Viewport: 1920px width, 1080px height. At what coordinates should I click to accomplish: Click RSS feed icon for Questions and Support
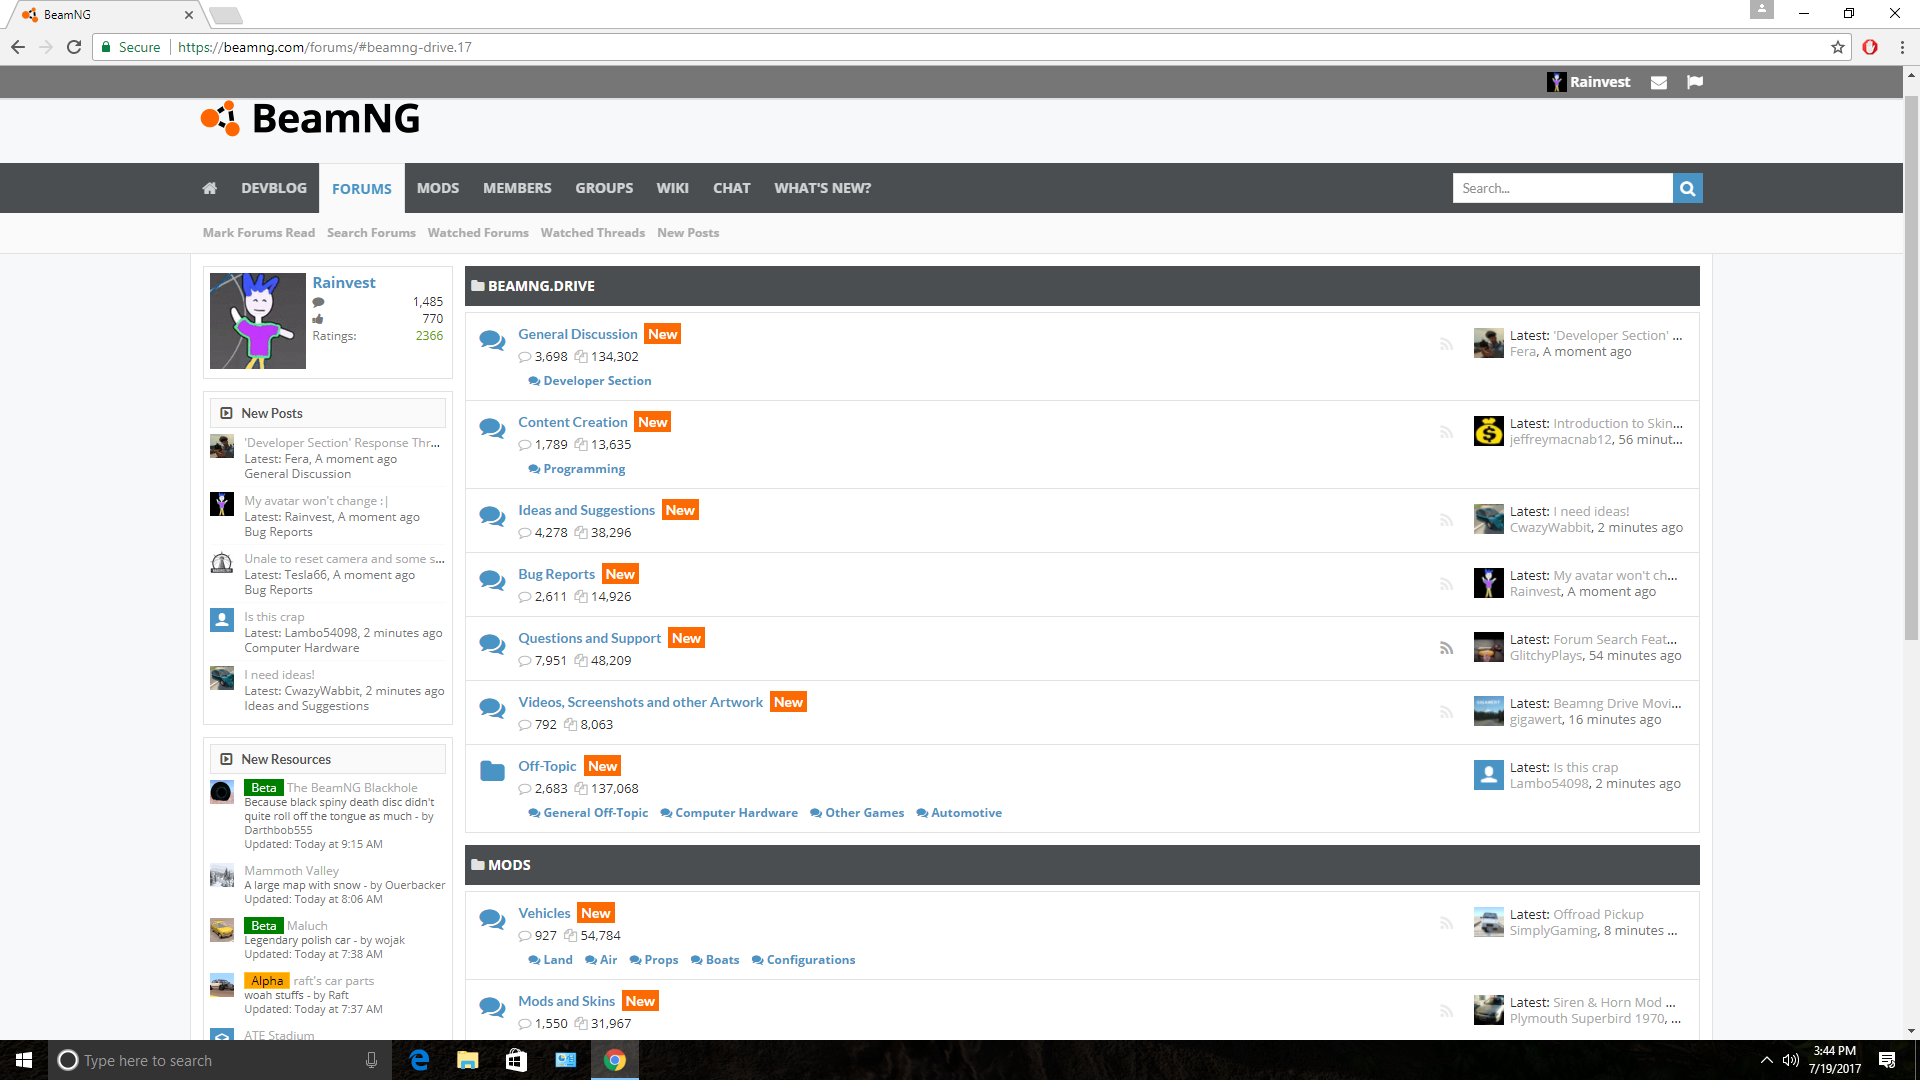tap(1446, 648)
